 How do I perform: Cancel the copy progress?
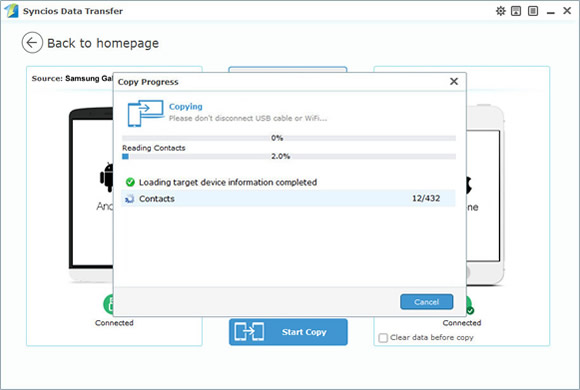click(426, 302)
